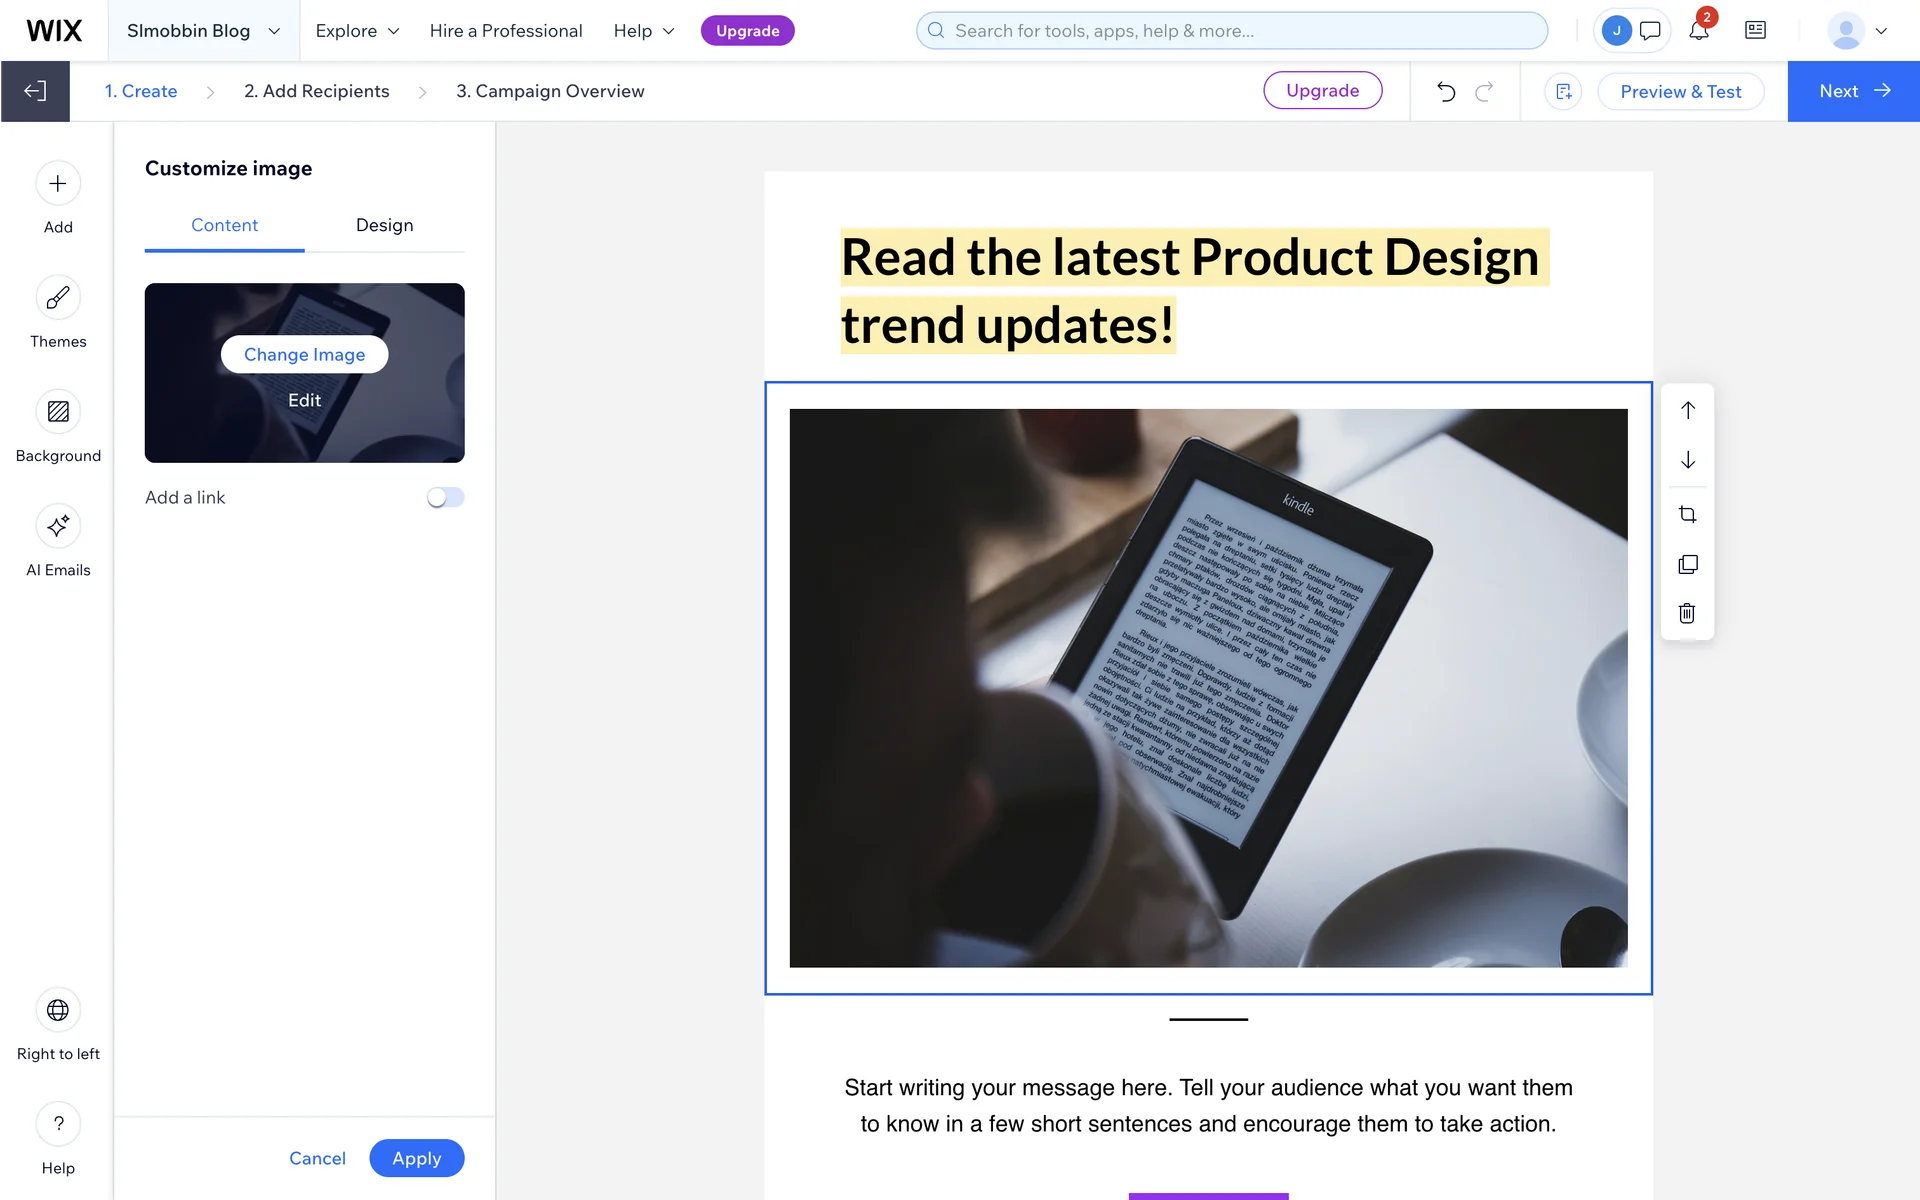Delete image section with trash icon
This screenshot has width=1920, height=1200.
[1687, 613]
